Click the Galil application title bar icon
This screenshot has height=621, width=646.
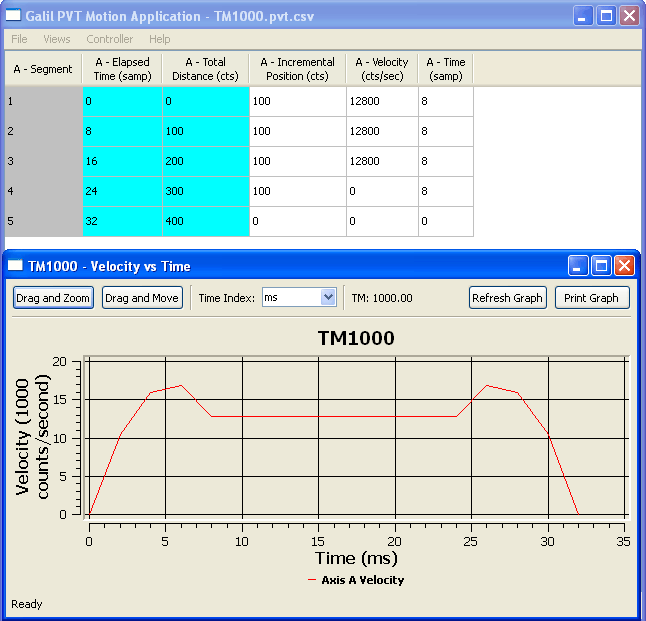[x=14, y=15]
